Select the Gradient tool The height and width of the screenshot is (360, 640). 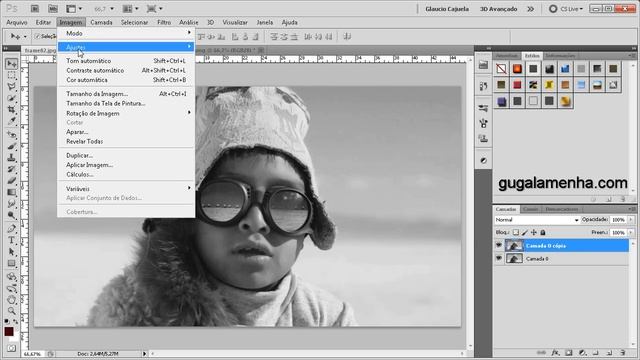[11, 192]
